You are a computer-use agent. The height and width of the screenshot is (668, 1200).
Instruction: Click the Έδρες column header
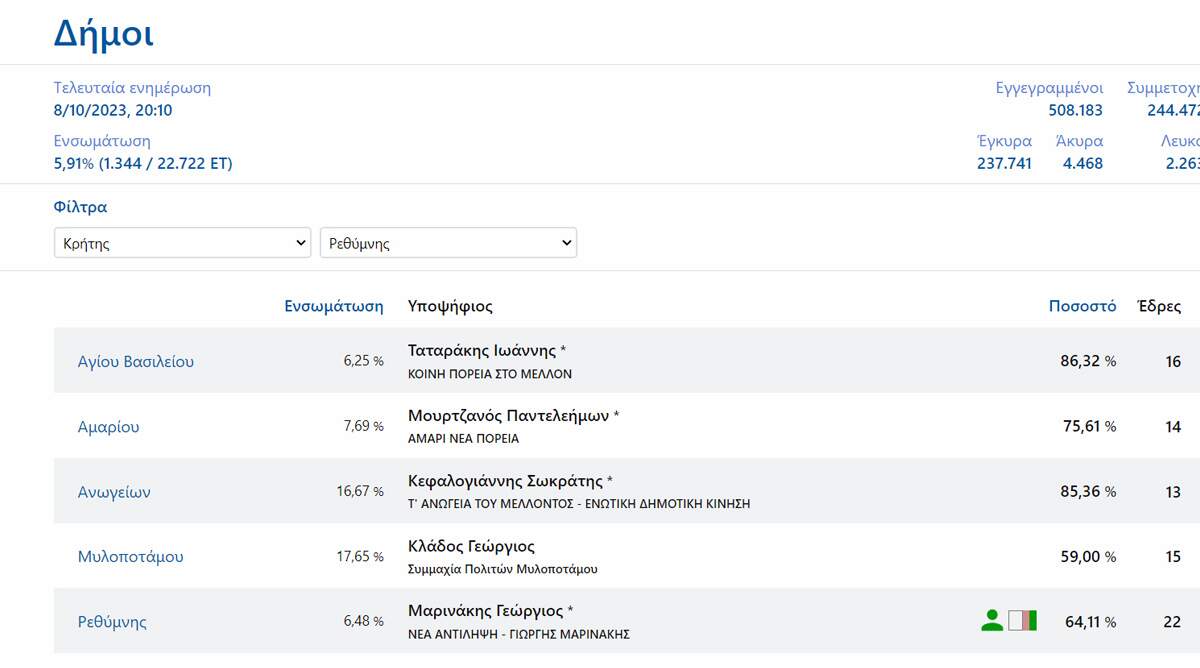coord(1160,306)
